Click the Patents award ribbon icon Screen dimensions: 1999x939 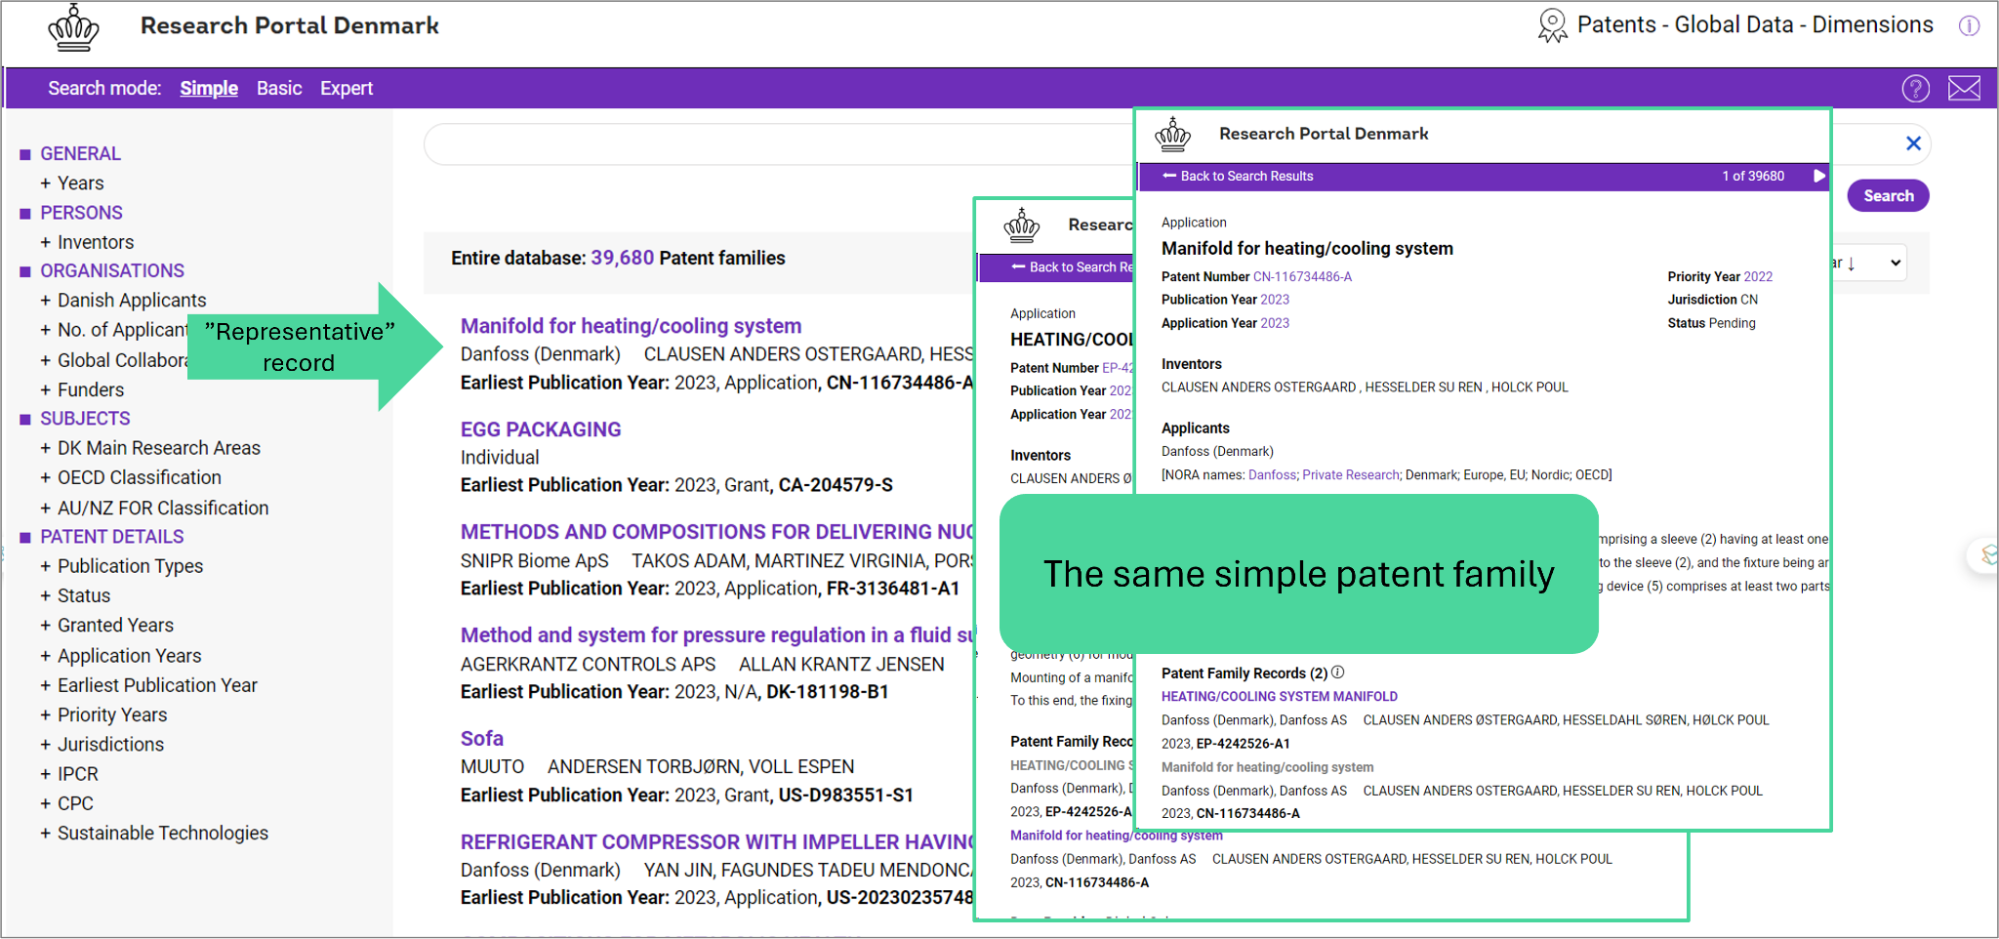point(1551,26)
